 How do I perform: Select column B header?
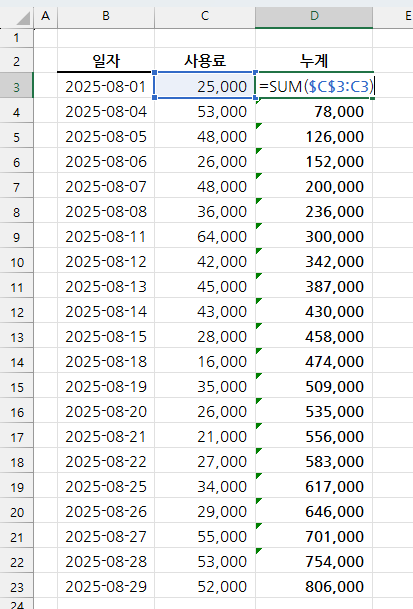pos(106,17)
